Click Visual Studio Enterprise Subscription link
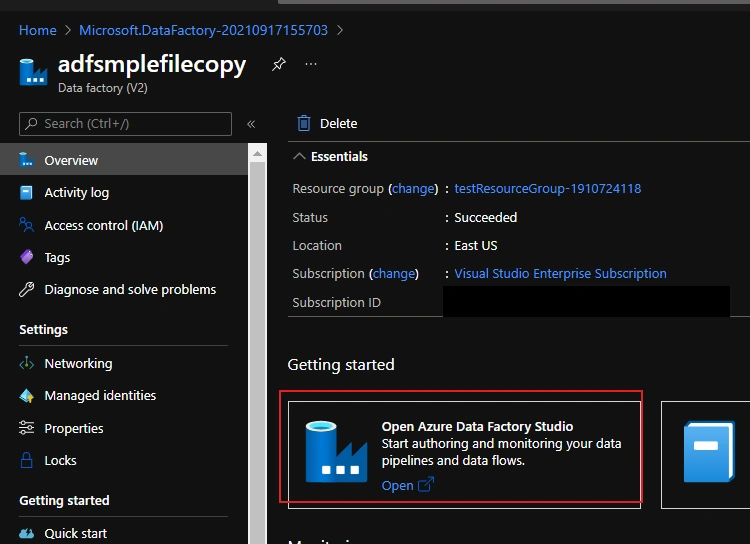The width and height of the screenshot is (750, 544). tap(560, 274)
